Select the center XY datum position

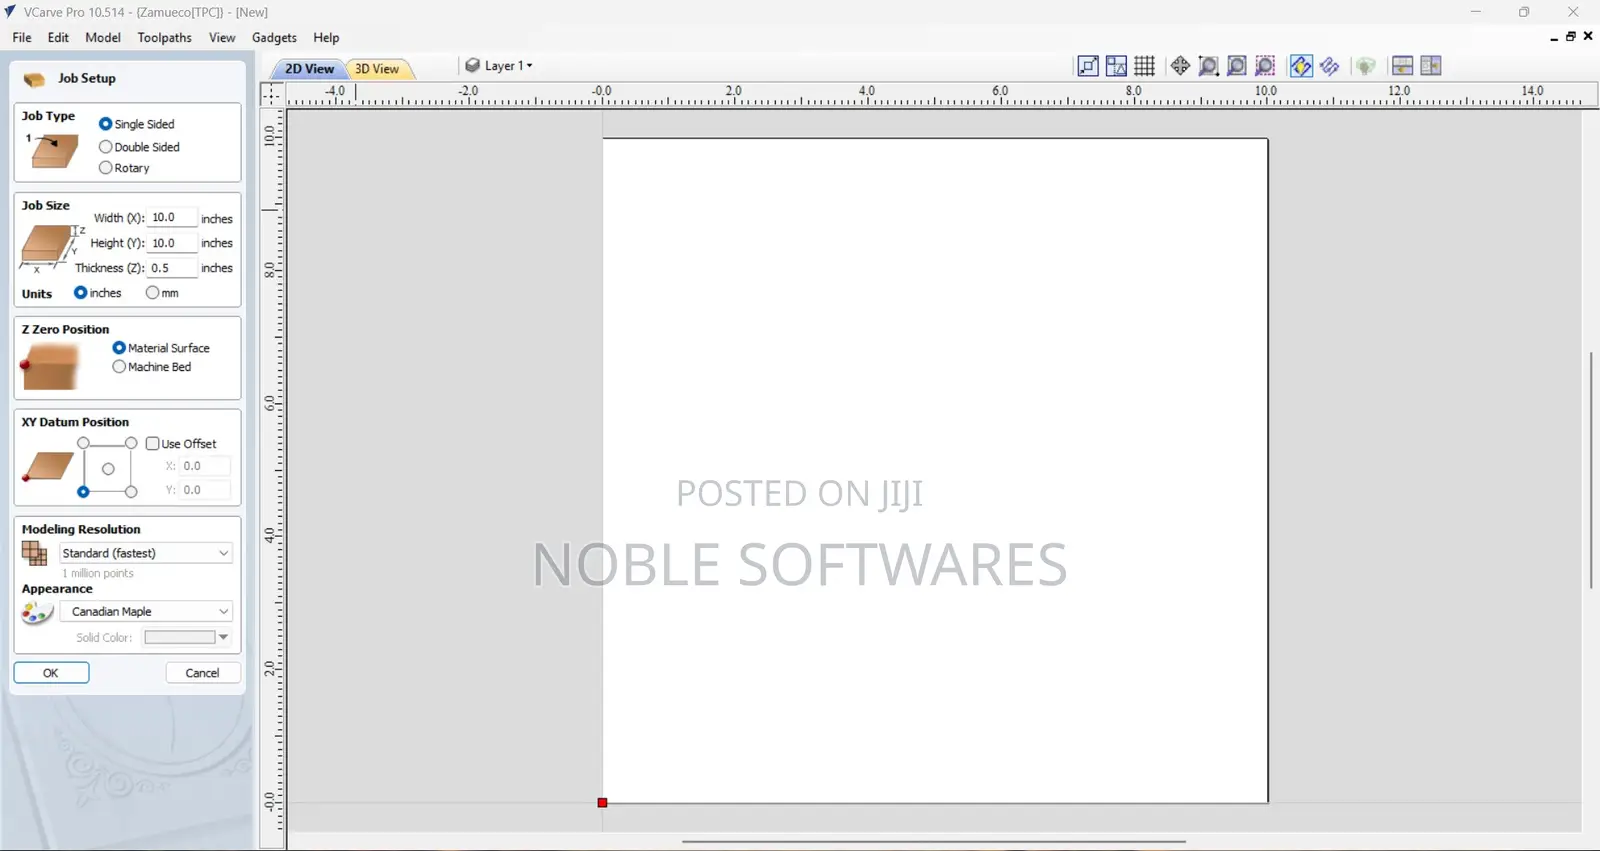(108, 468)
